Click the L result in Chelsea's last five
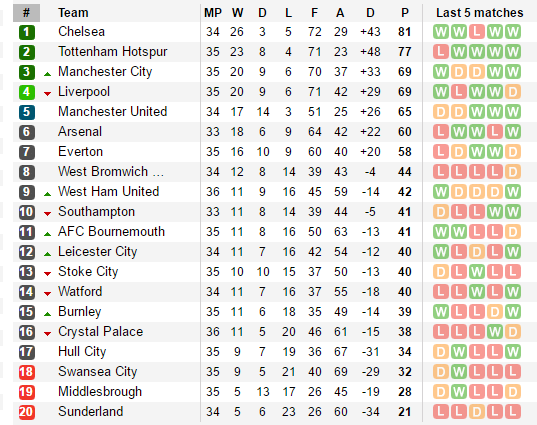 [477, 32]
